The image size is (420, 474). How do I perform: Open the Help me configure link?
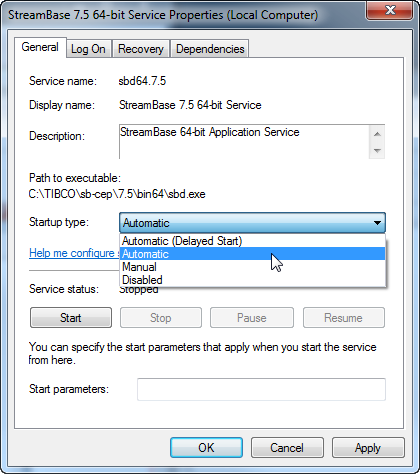74,253
